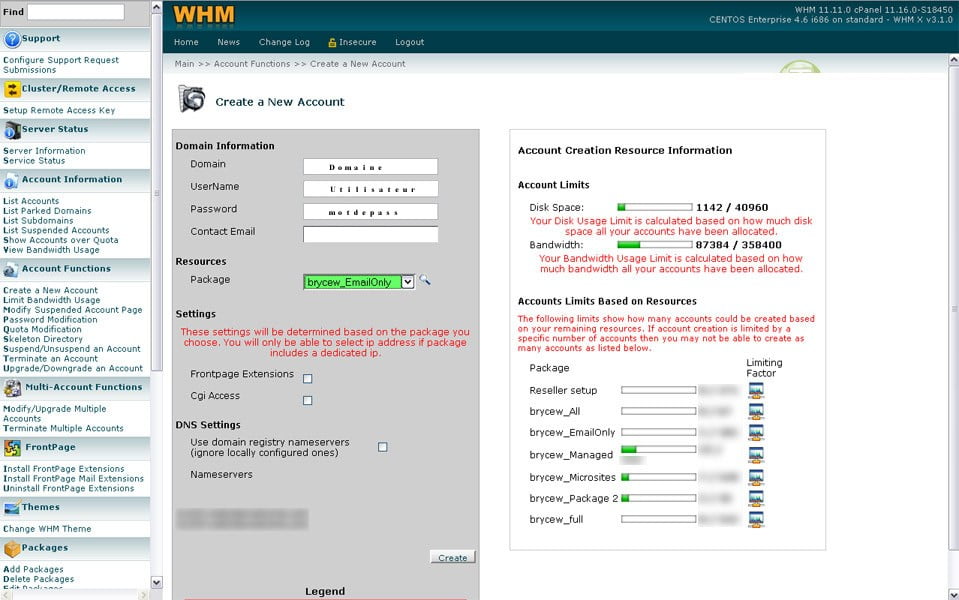Click limiting factor icon for brycew_full

tap(756, 519)
